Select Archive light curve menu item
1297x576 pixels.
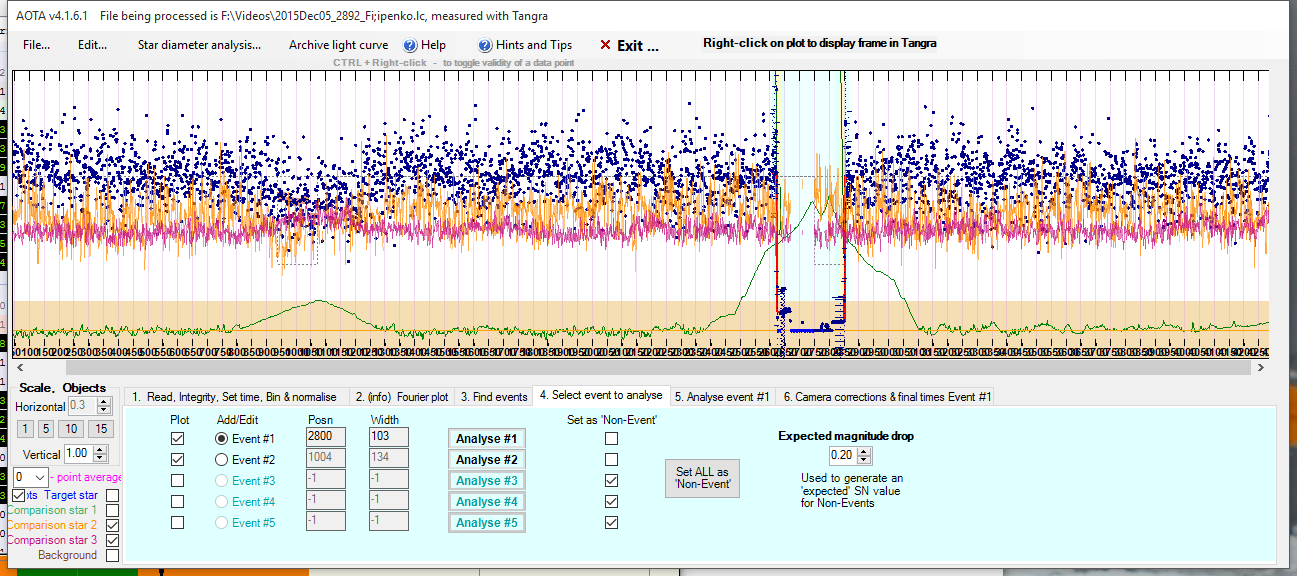(x=338, y=45)
